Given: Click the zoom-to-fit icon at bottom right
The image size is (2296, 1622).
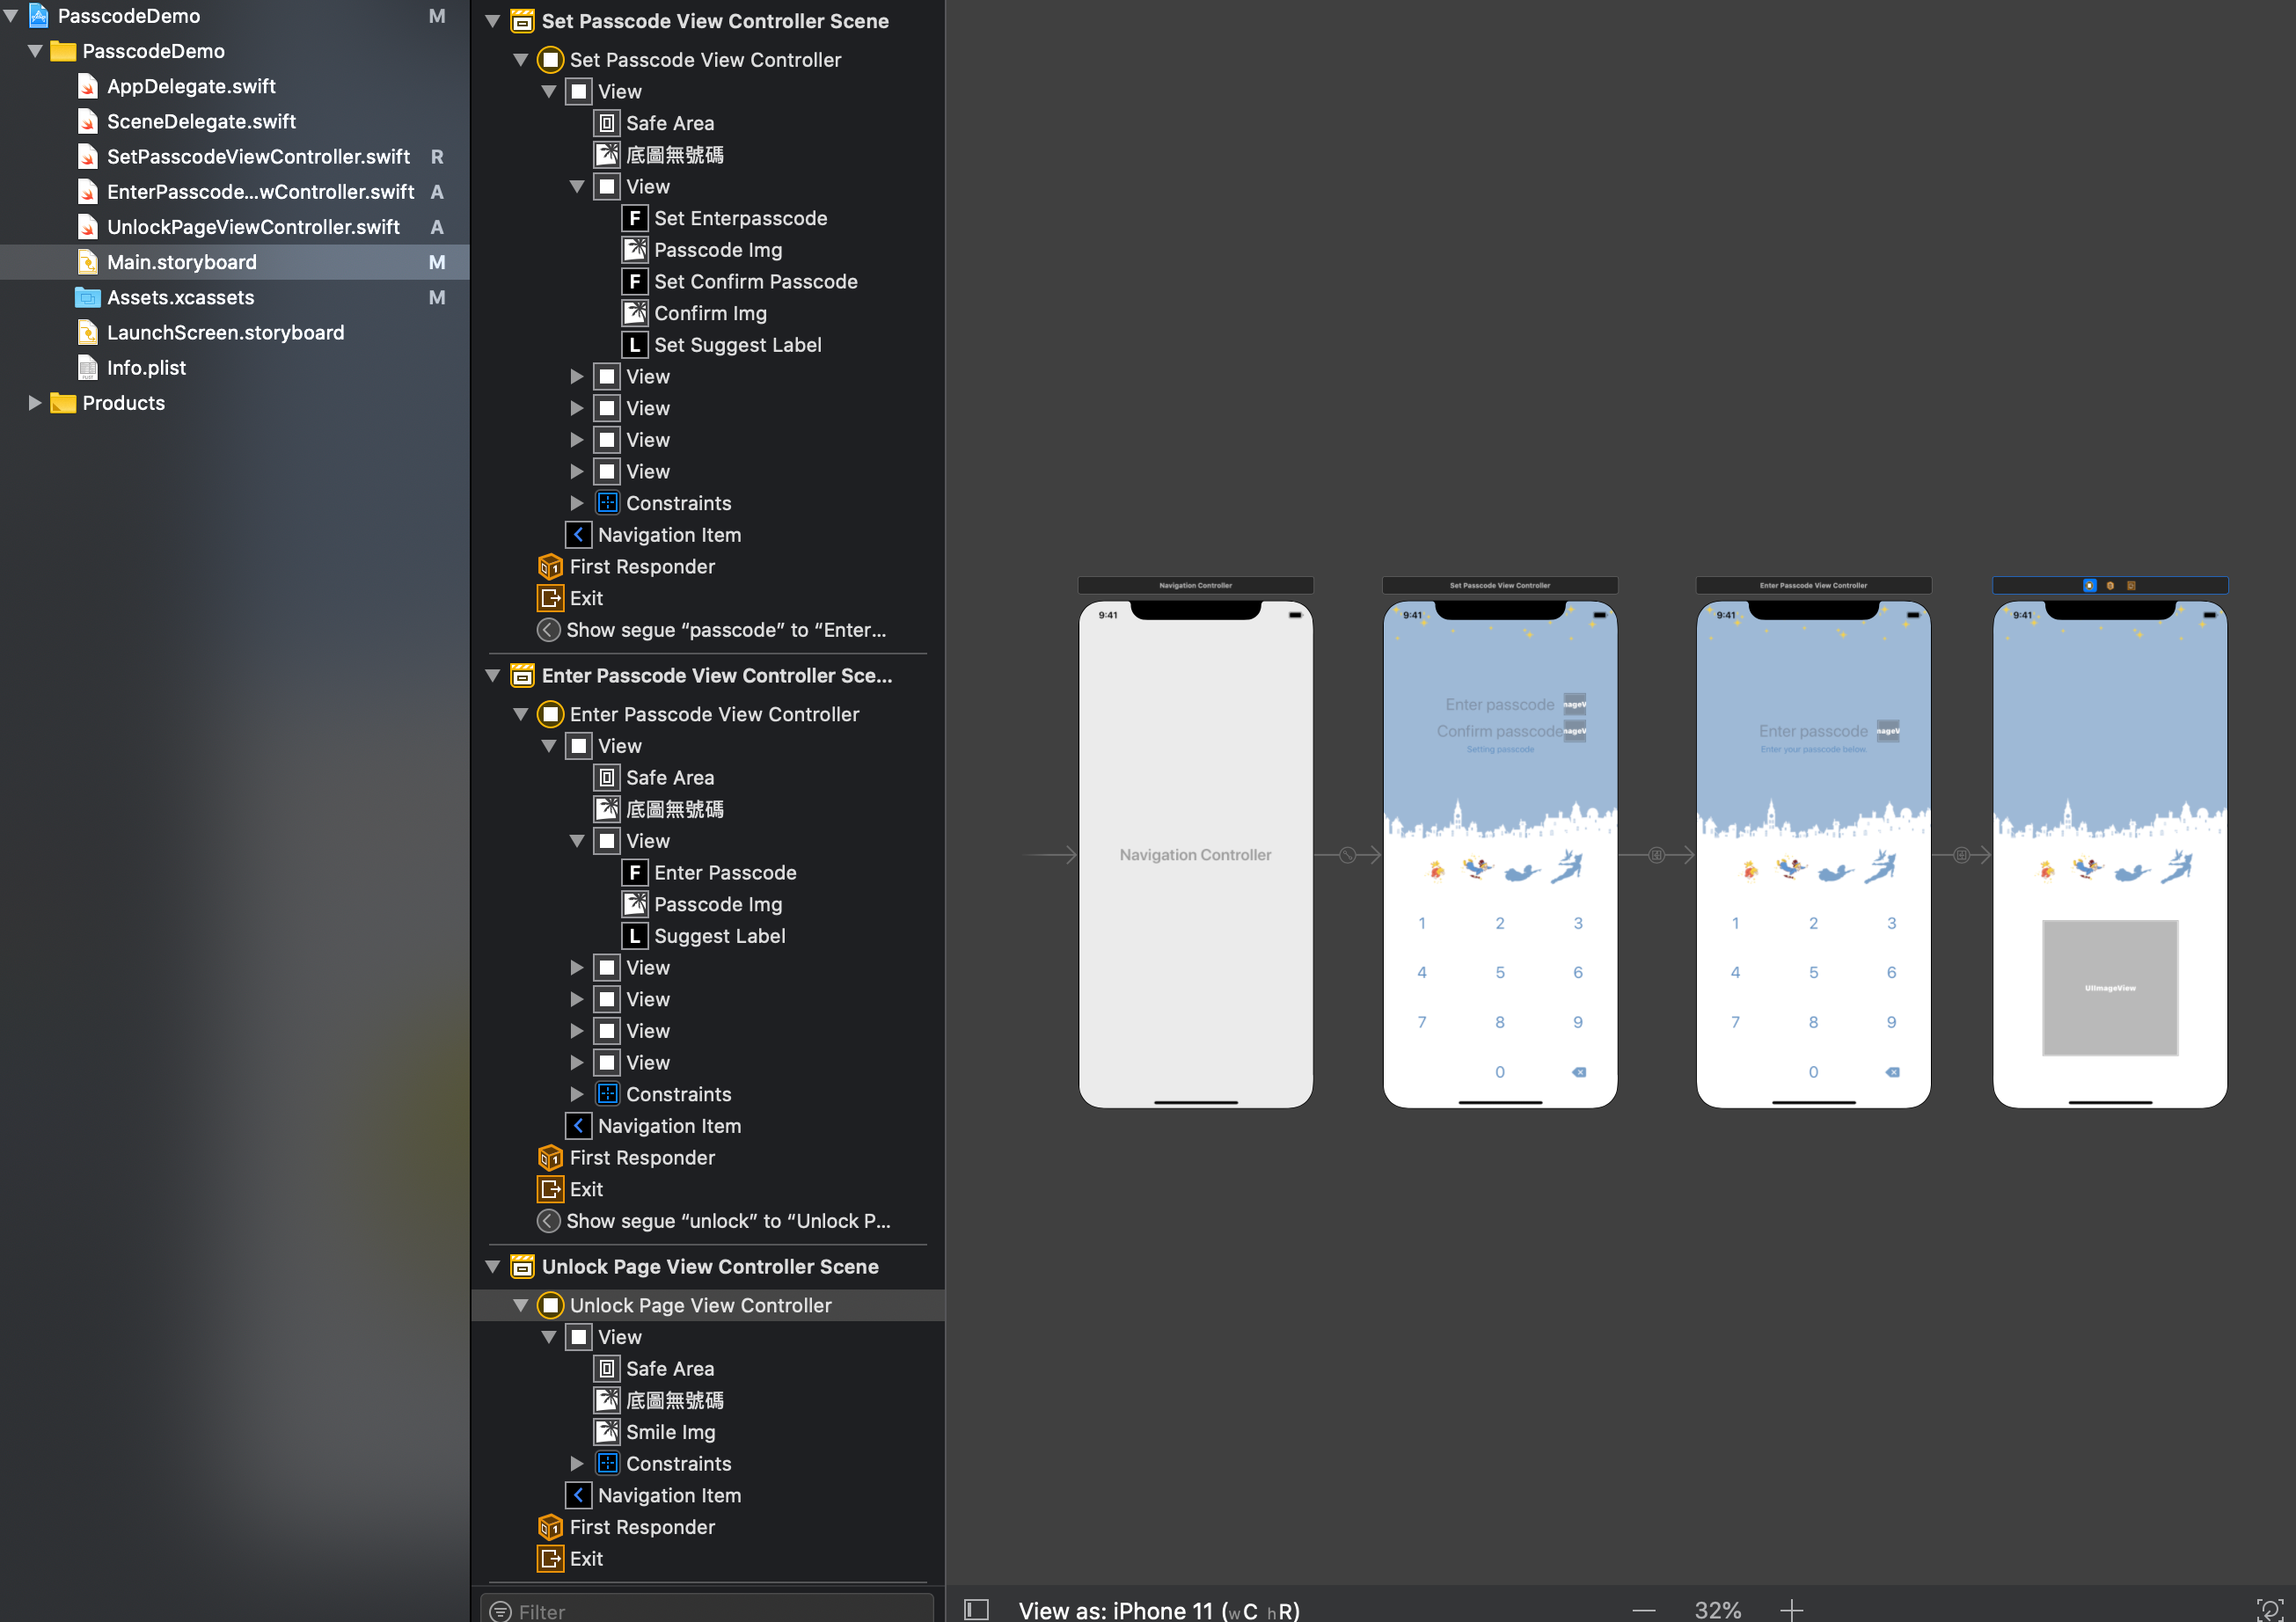Looking at the screenshot, I should coord(2268,1609).
